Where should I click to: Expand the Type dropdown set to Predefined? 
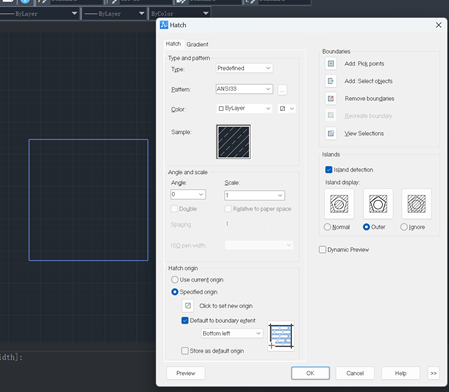tap(244, 68)
